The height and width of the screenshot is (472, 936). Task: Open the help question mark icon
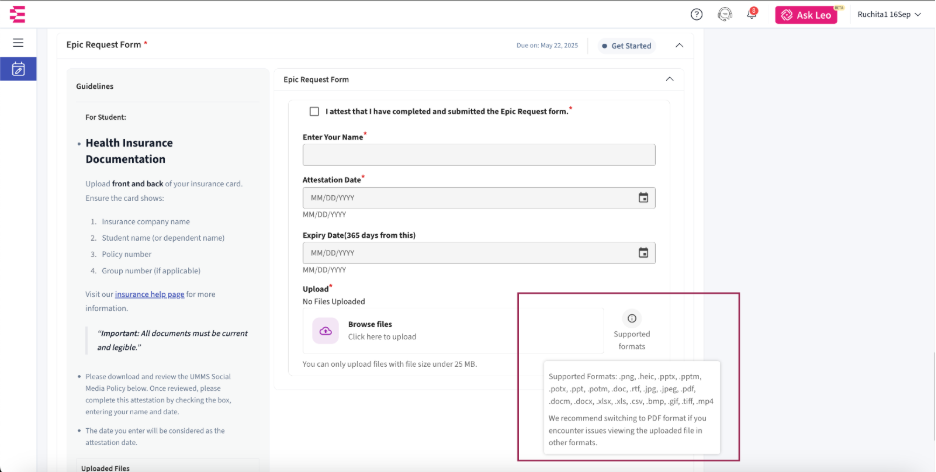click(697, 14)
